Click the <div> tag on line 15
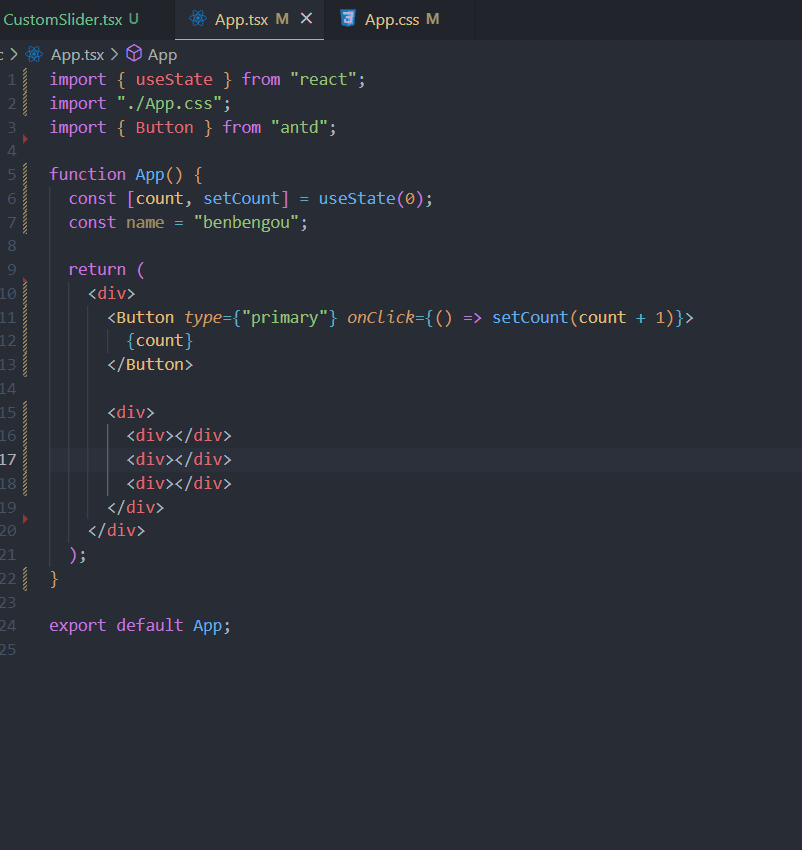This screenshot has width=802, height=850. pos(131,413)
